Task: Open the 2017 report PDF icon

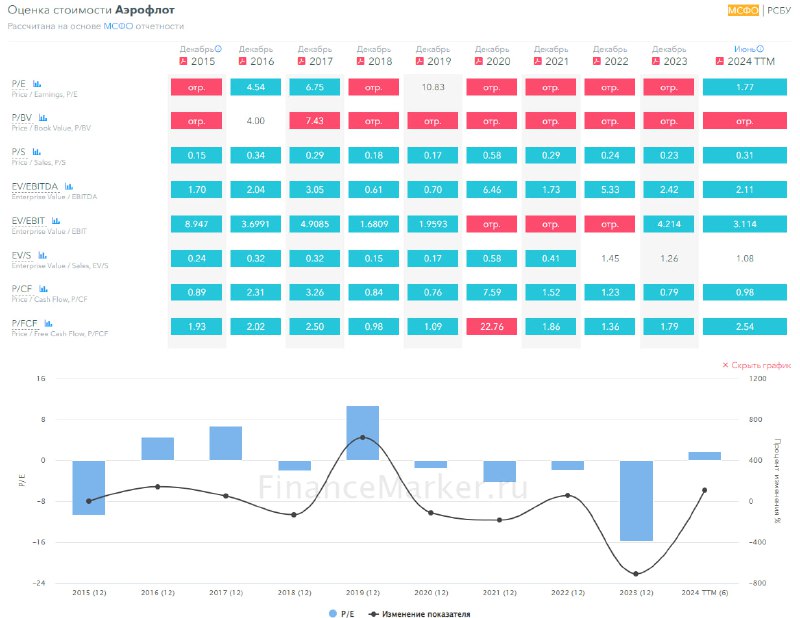Action: pos(302,61)
